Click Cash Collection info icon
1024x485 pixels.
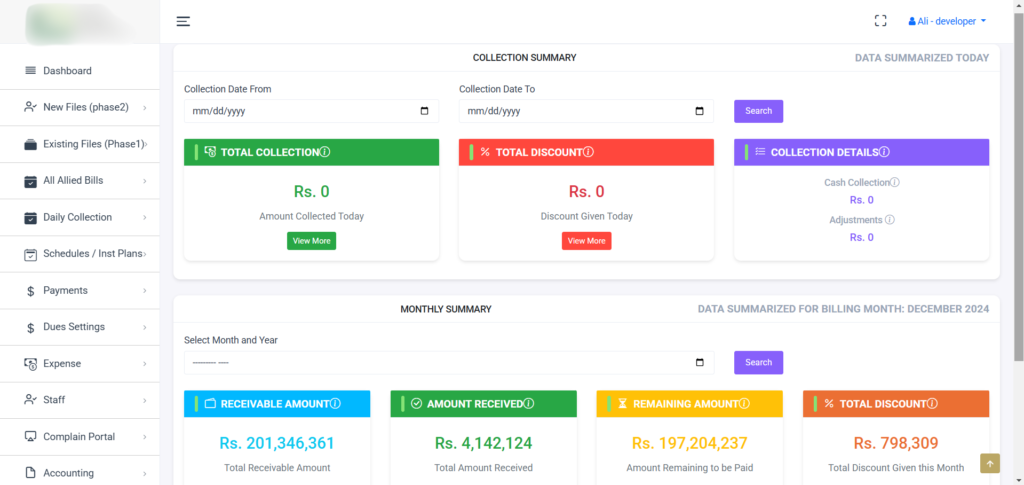[x=895, y=183]
